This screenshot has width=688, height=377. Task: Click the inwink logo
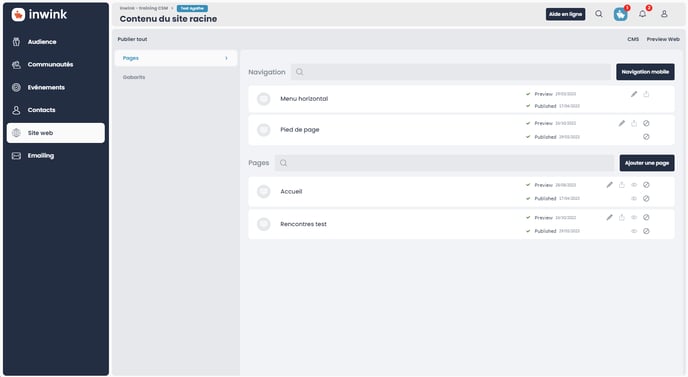pos(39,14)
